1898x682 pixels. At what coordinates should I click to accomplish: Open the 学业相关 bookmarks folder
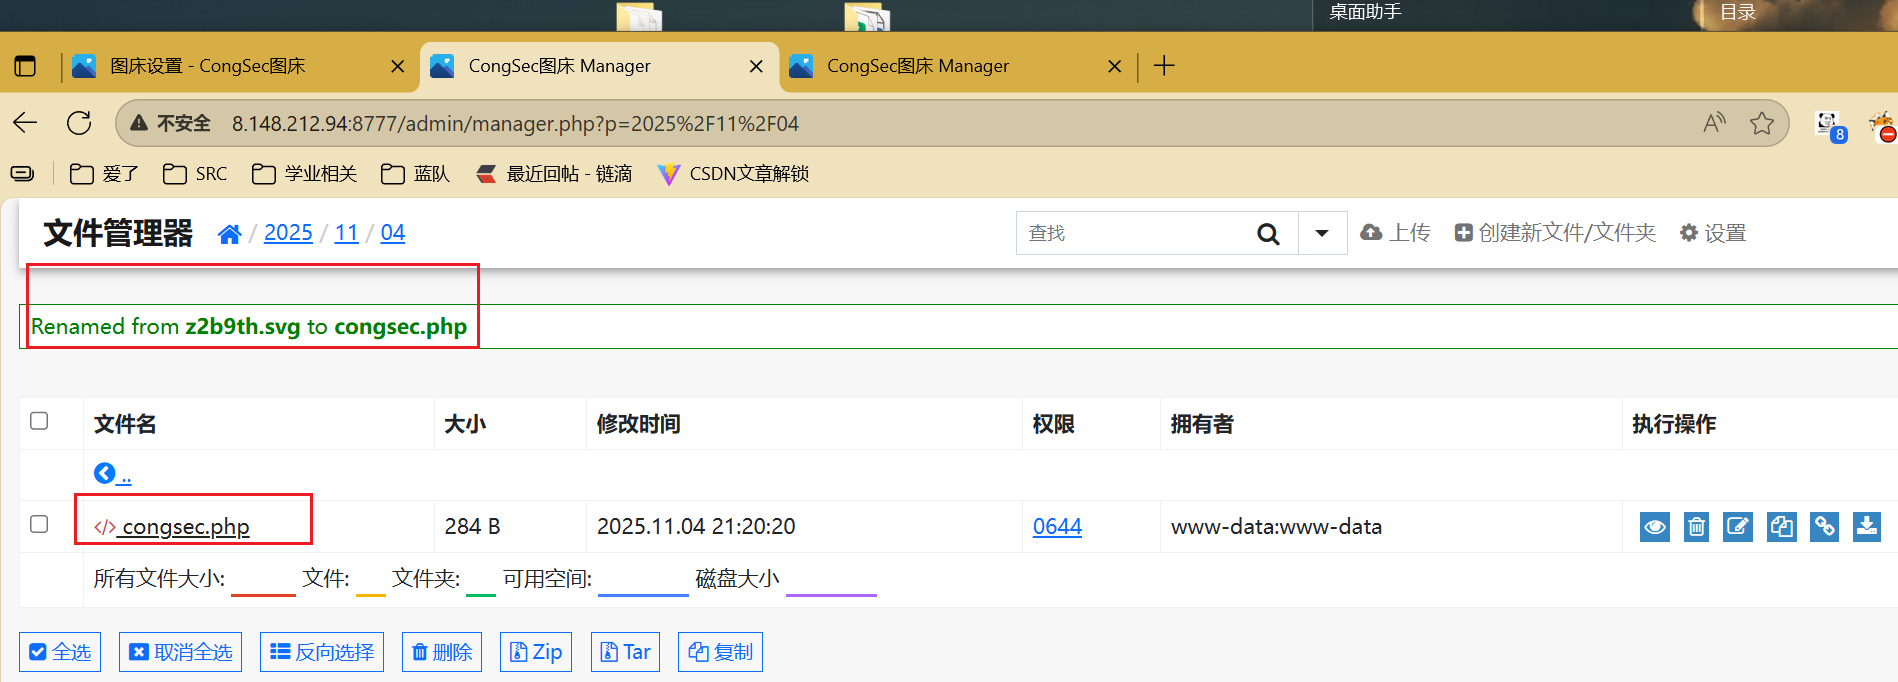coord(305,174)
